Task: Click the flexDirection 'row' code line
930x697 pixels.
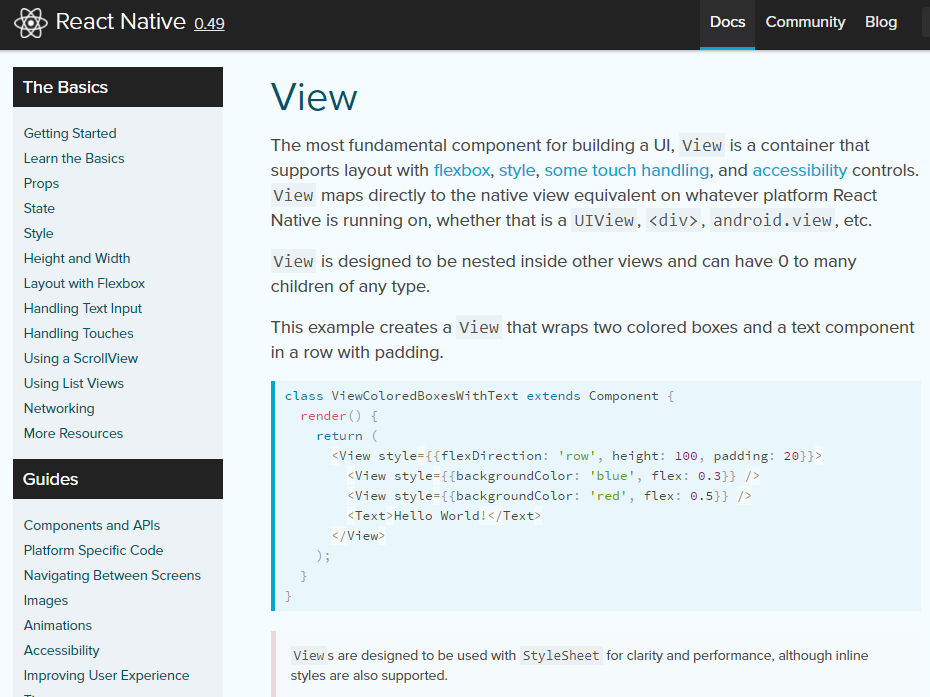Action: [x=577, y=456]
